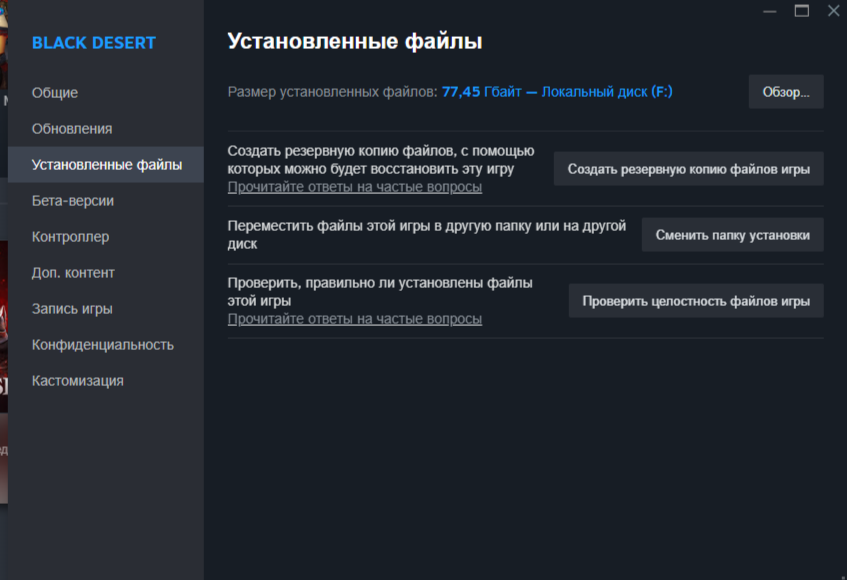This screenshot has width=847, height=580.
Task: Click Создать резервную копию файлов игры button
Action: 689,169
